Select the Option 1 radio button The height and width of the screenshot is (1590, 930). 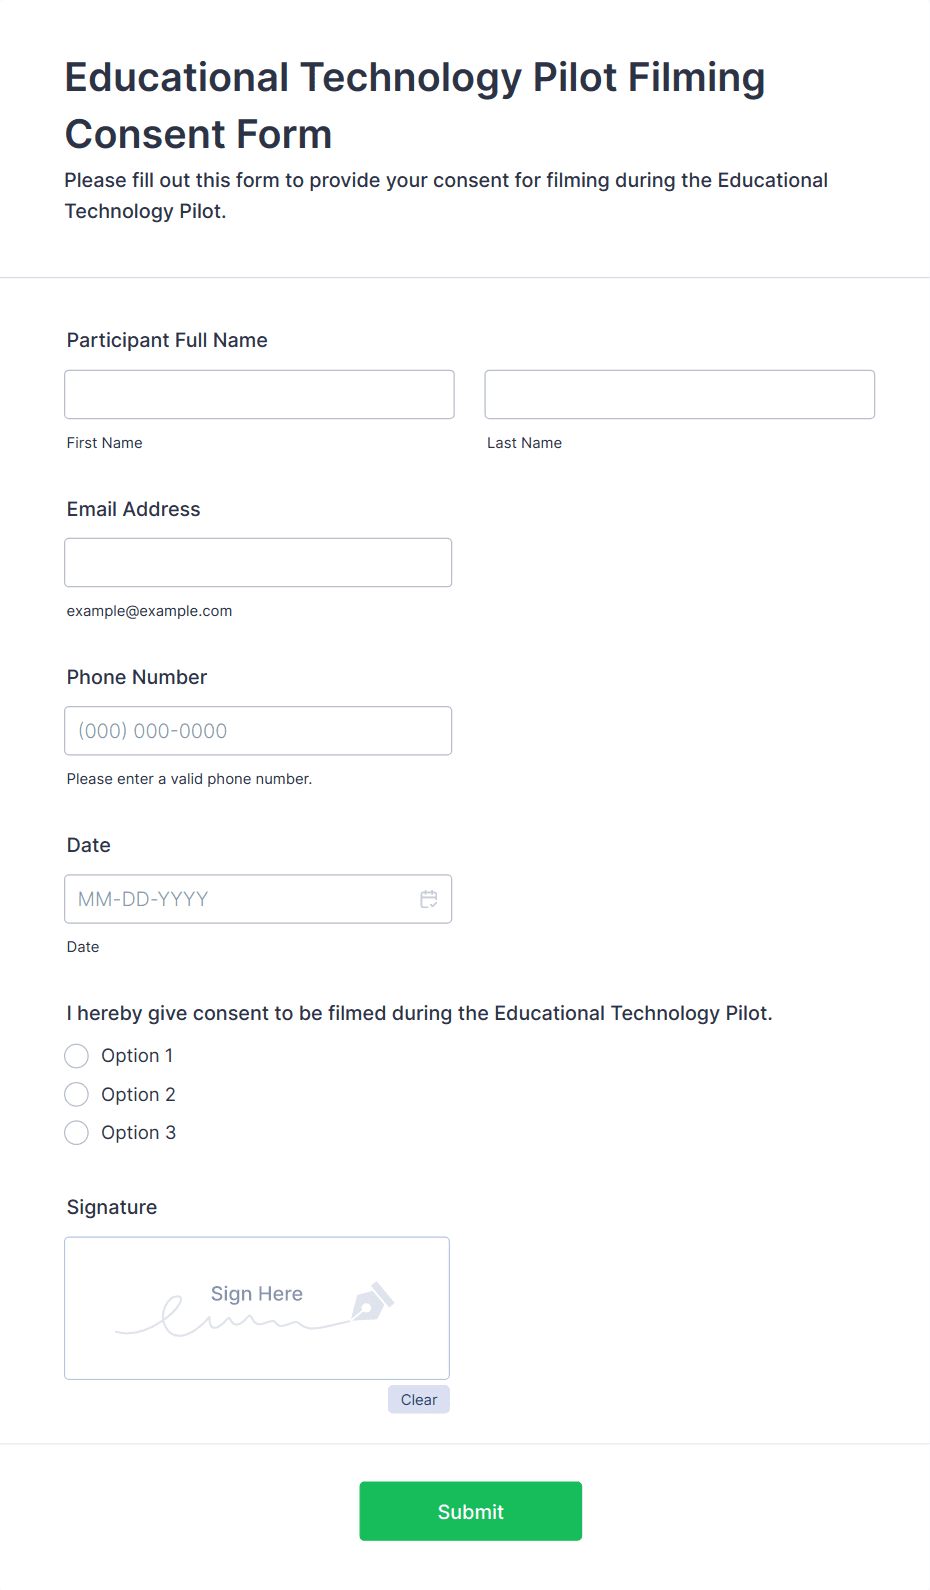point(77,1056)
